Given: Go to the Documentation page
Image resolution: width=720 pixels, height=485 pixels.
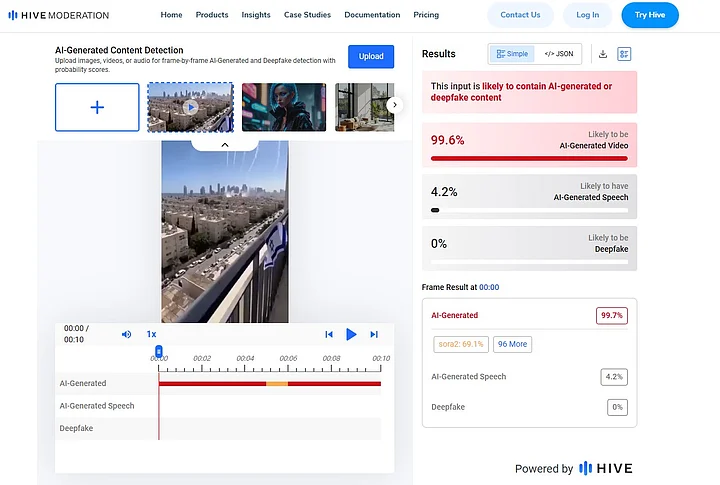Looking at the screenshot, I should [x=372, y=15].
